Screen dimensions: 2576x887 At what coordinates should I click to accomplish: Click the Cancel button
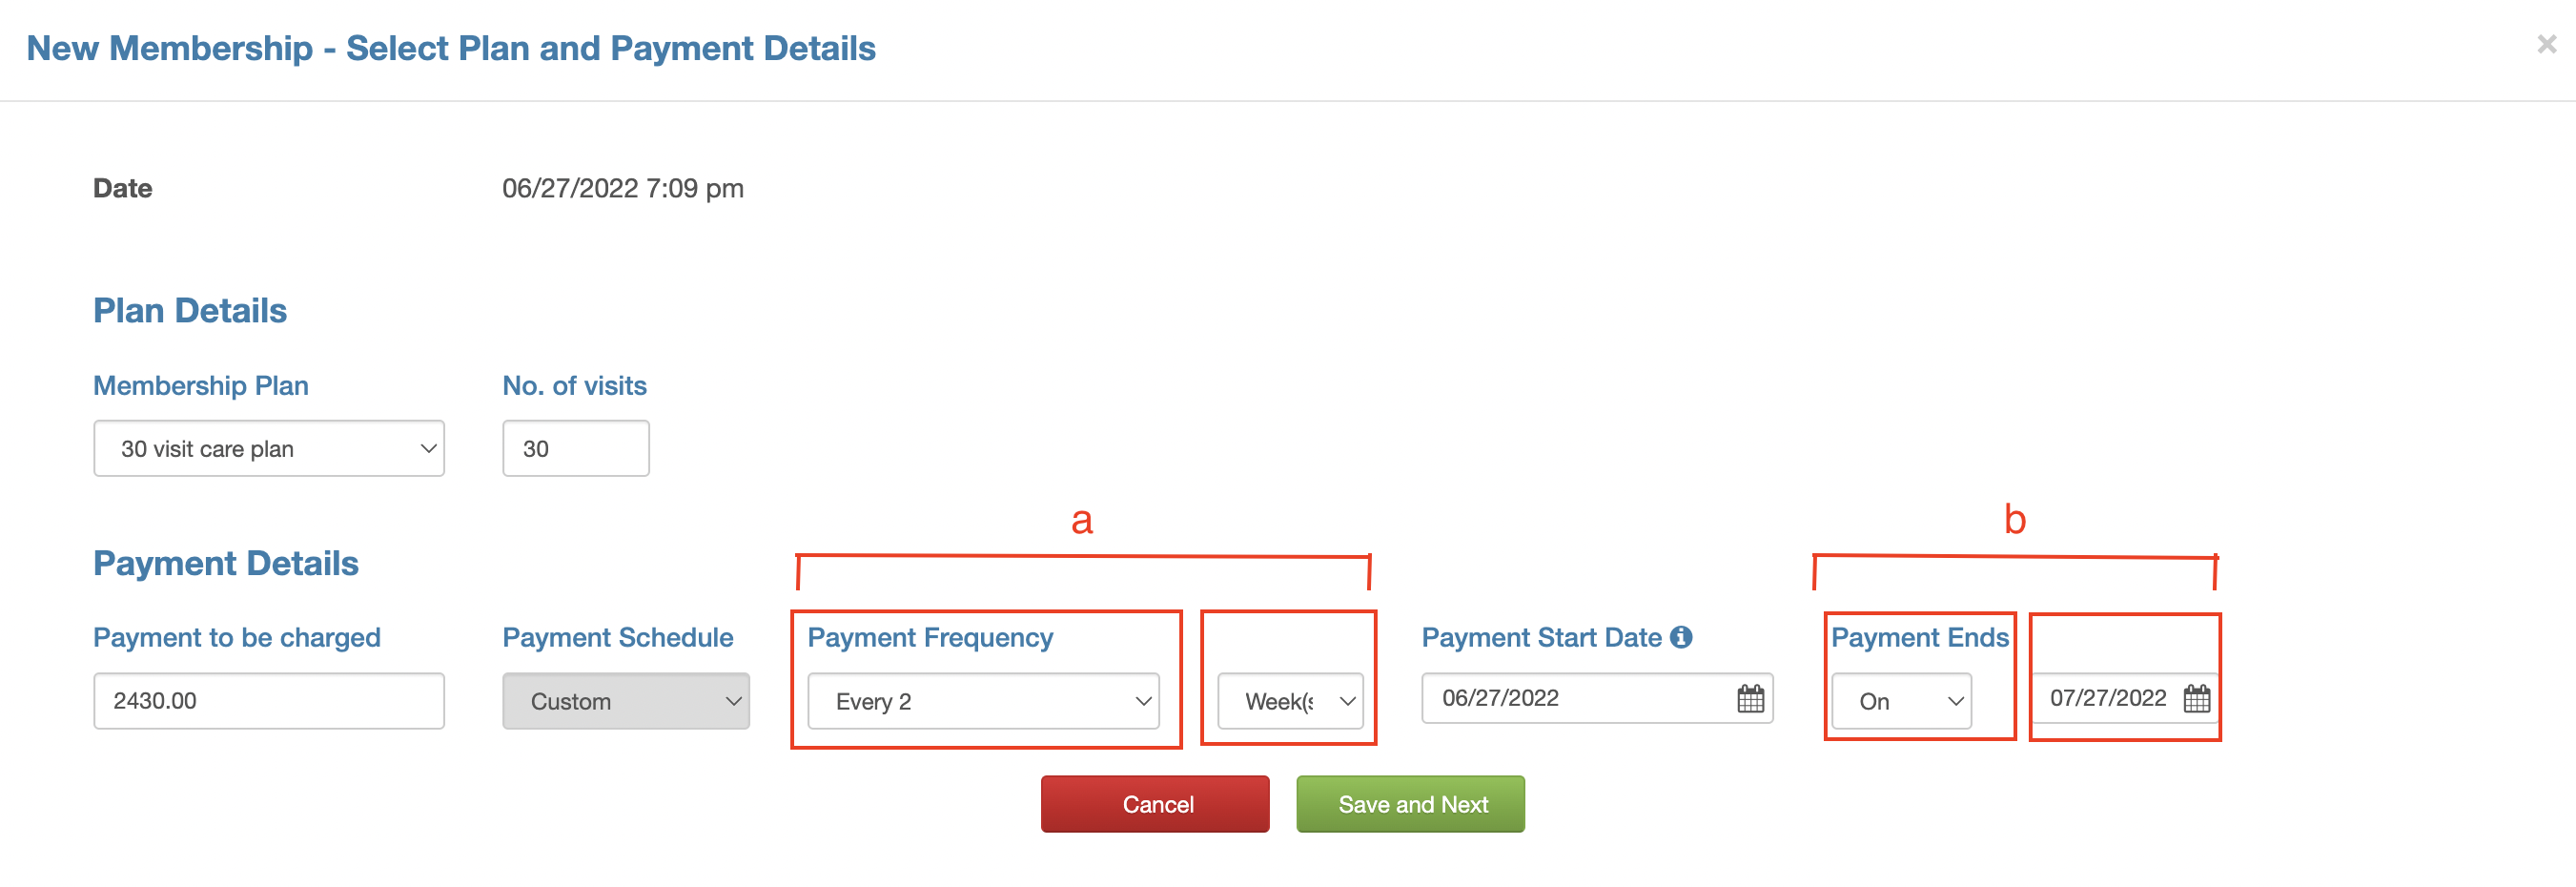pos(1155,804)
